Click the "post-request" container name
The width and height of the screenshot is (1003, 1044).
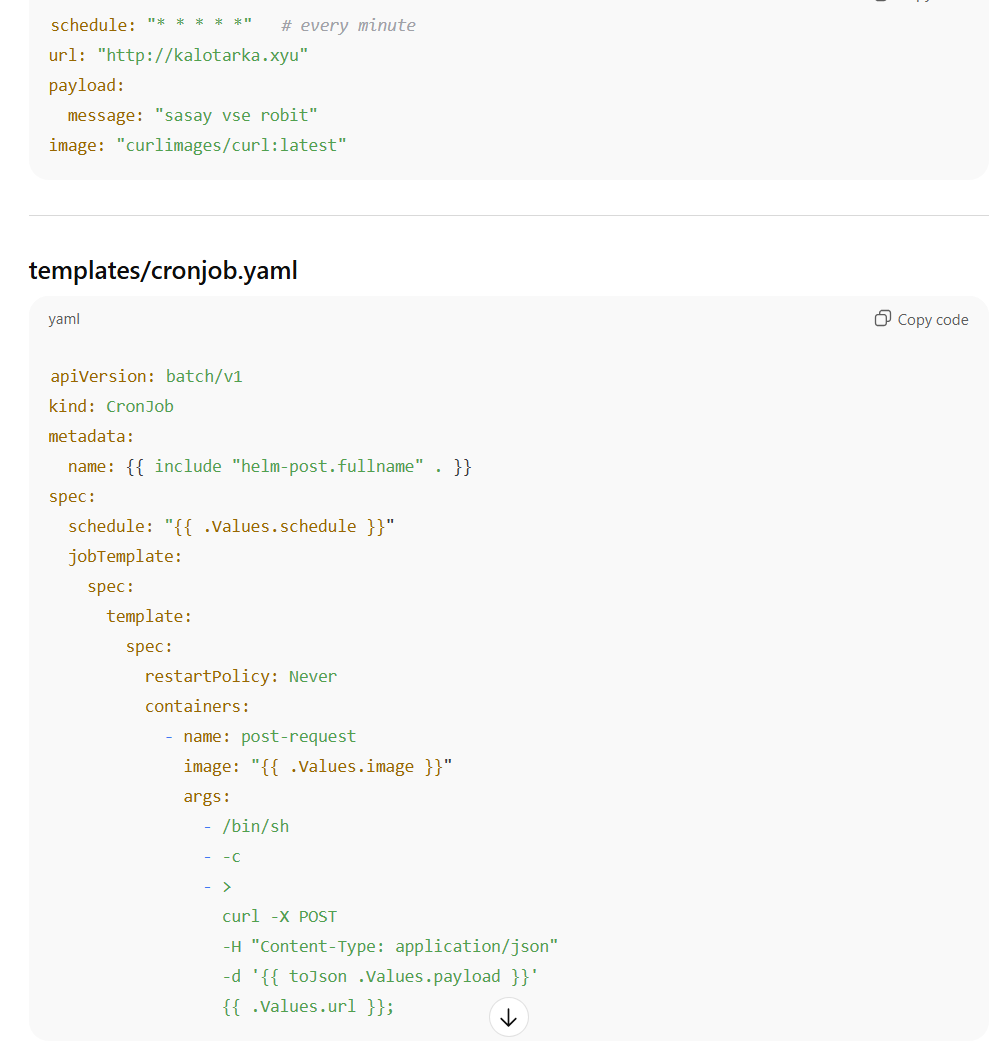pos(298,736)
